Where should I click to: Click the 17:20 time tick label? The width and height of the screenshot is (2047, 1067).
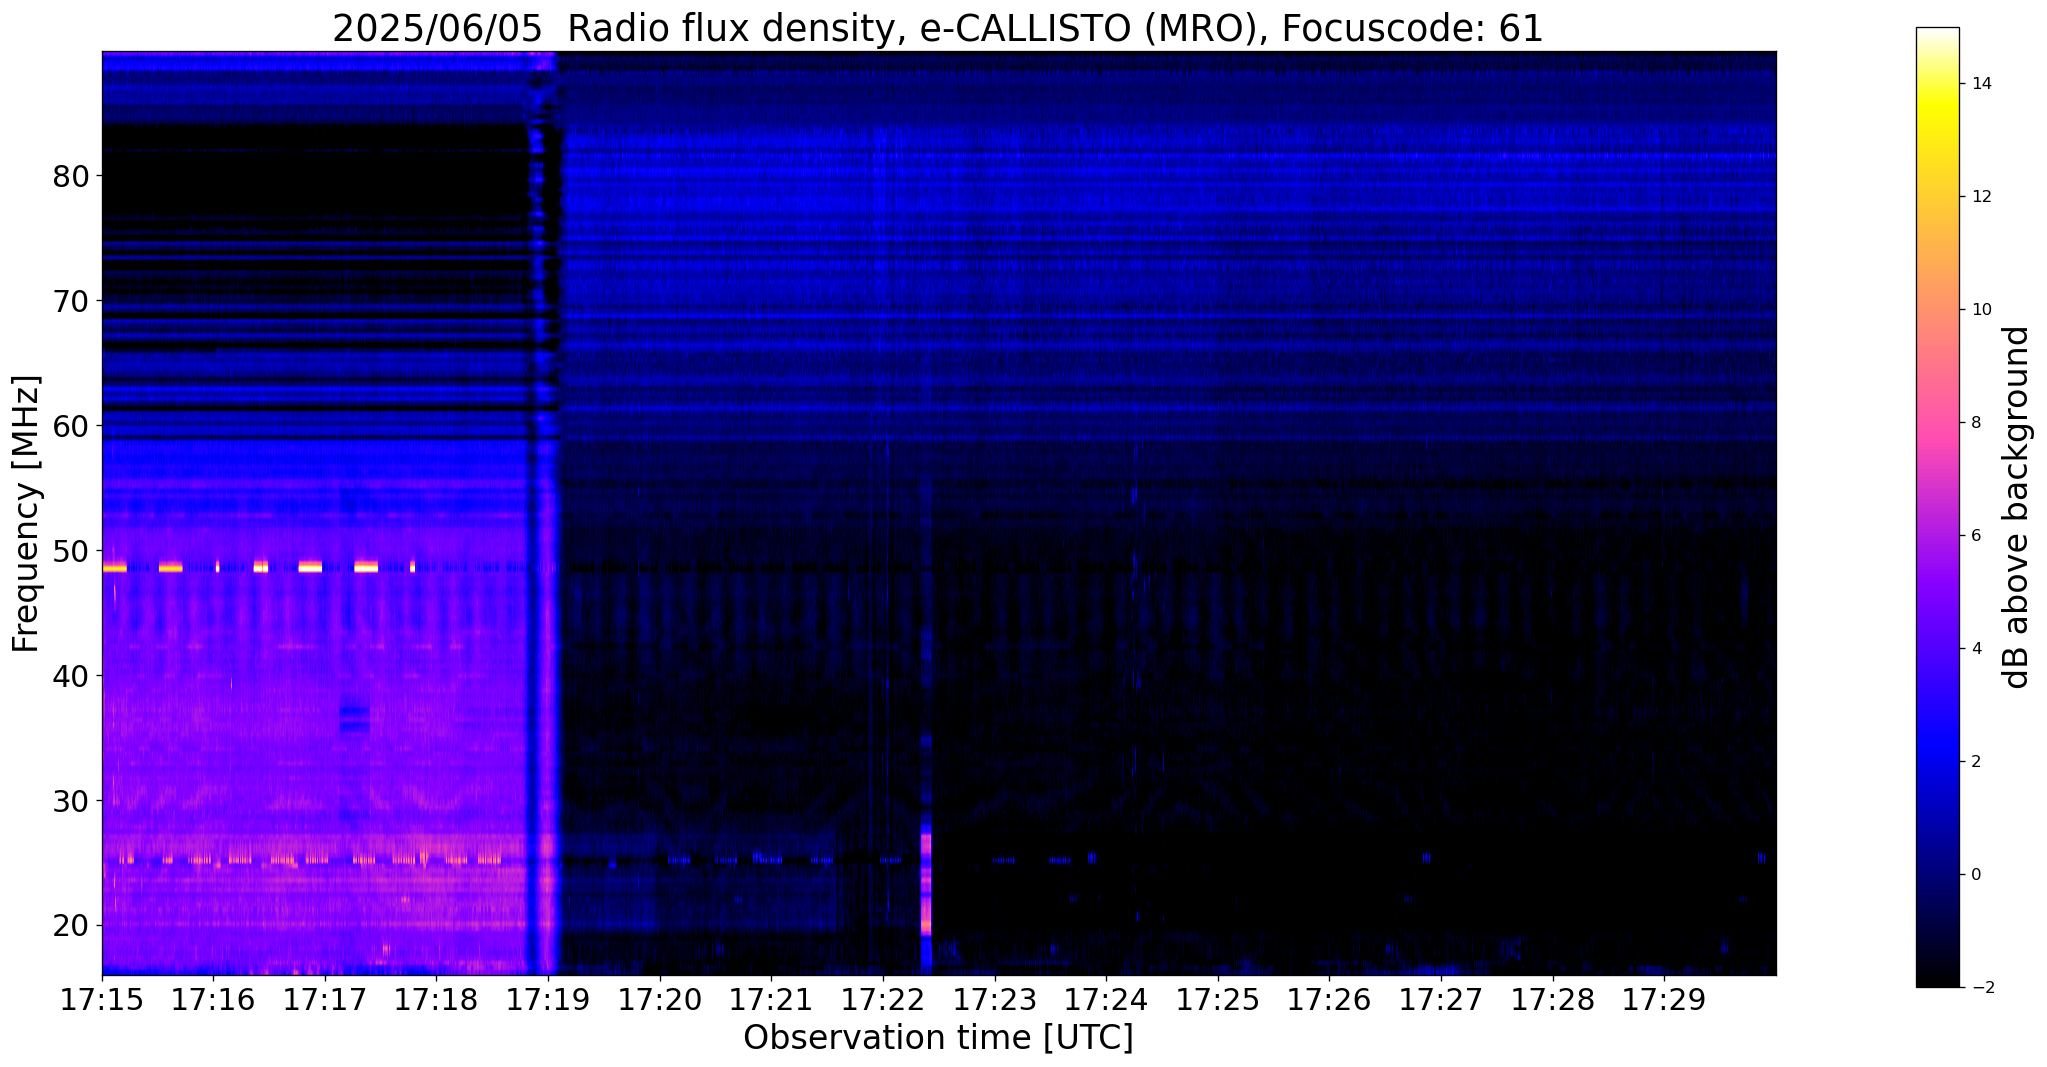tap(660, 1000)
